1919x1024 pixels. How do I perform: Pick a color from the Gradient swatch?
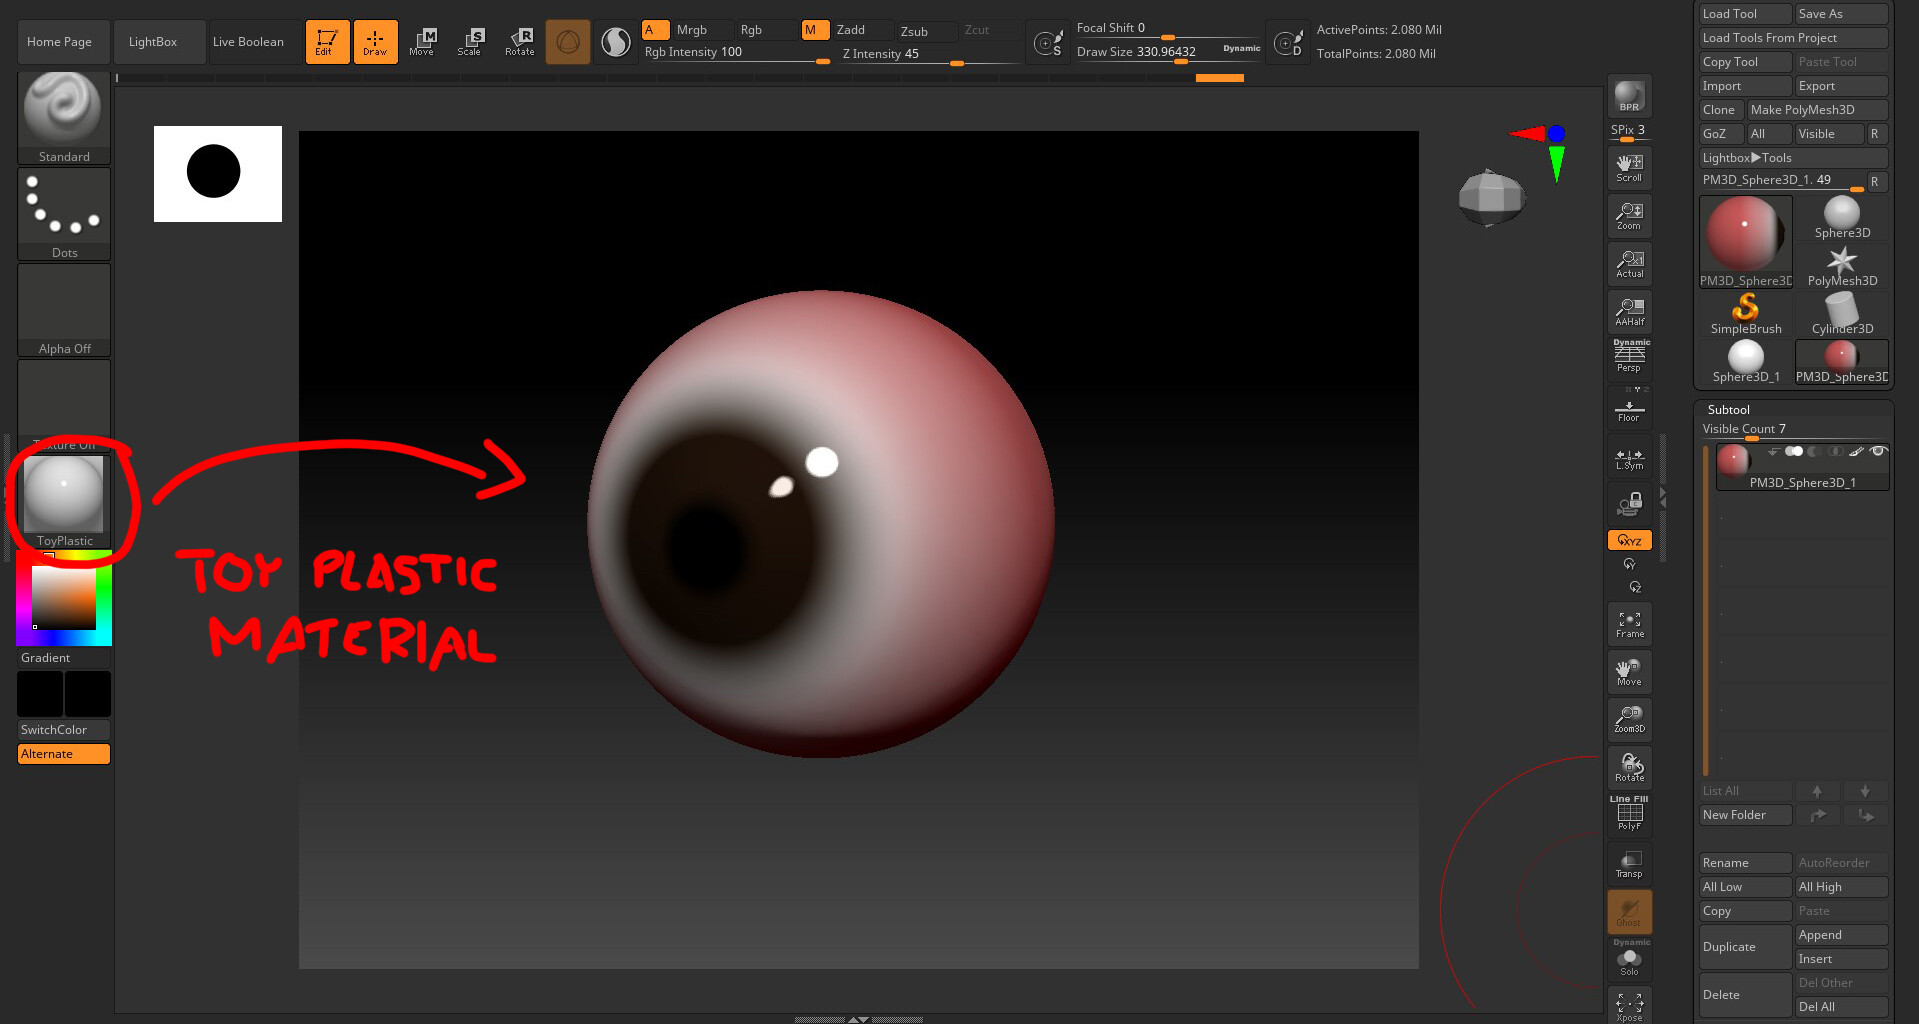[63, 601]
